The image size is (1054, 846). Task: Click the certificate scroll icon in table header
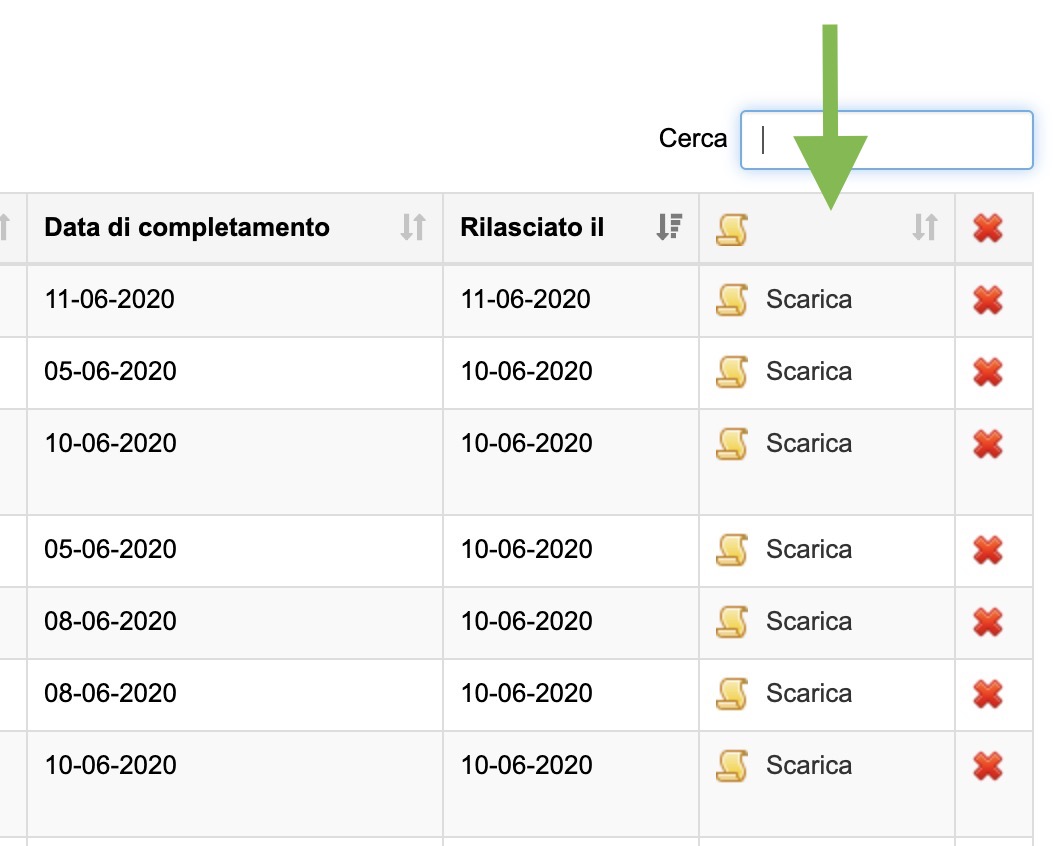tap(732, 229)
